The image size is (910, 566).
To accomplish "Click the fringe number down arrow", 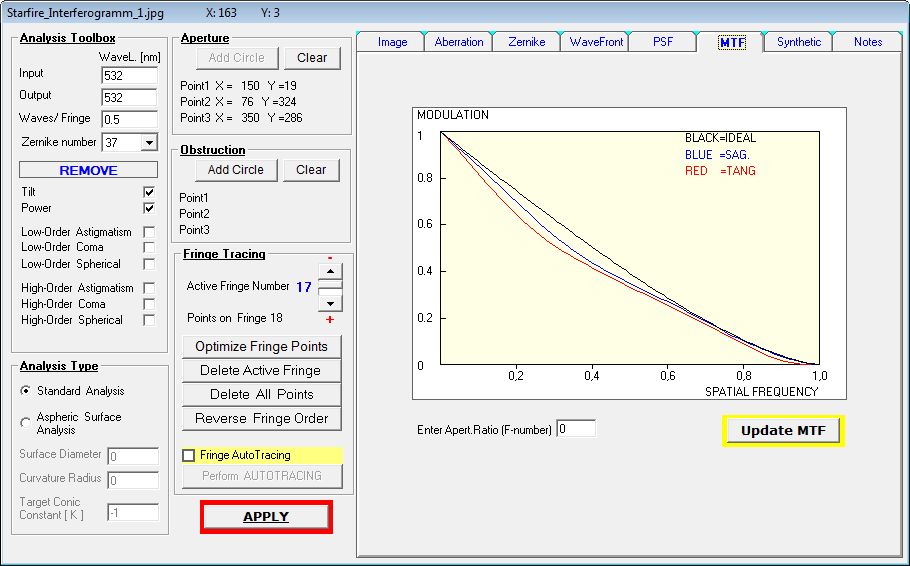I will (330, 303).
